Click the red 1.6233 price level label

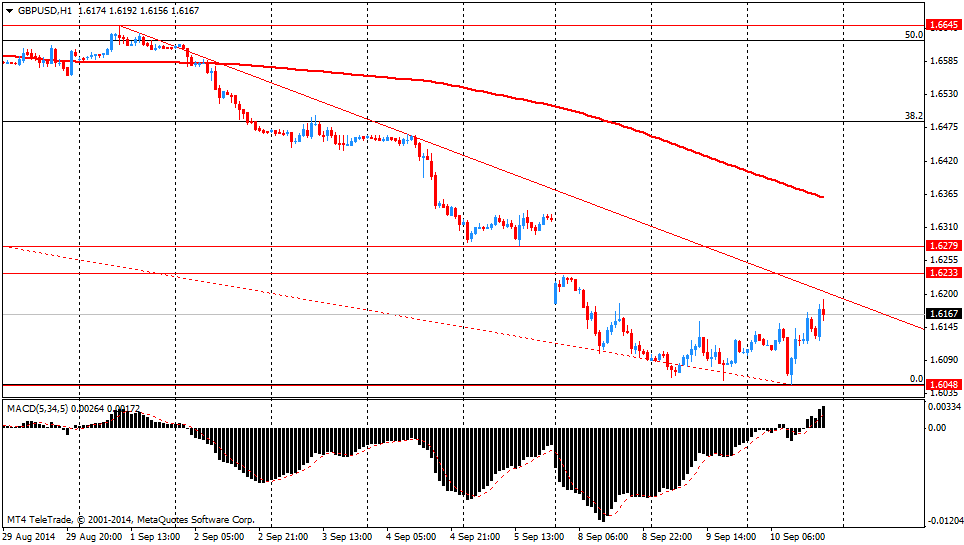coord(943,273)
